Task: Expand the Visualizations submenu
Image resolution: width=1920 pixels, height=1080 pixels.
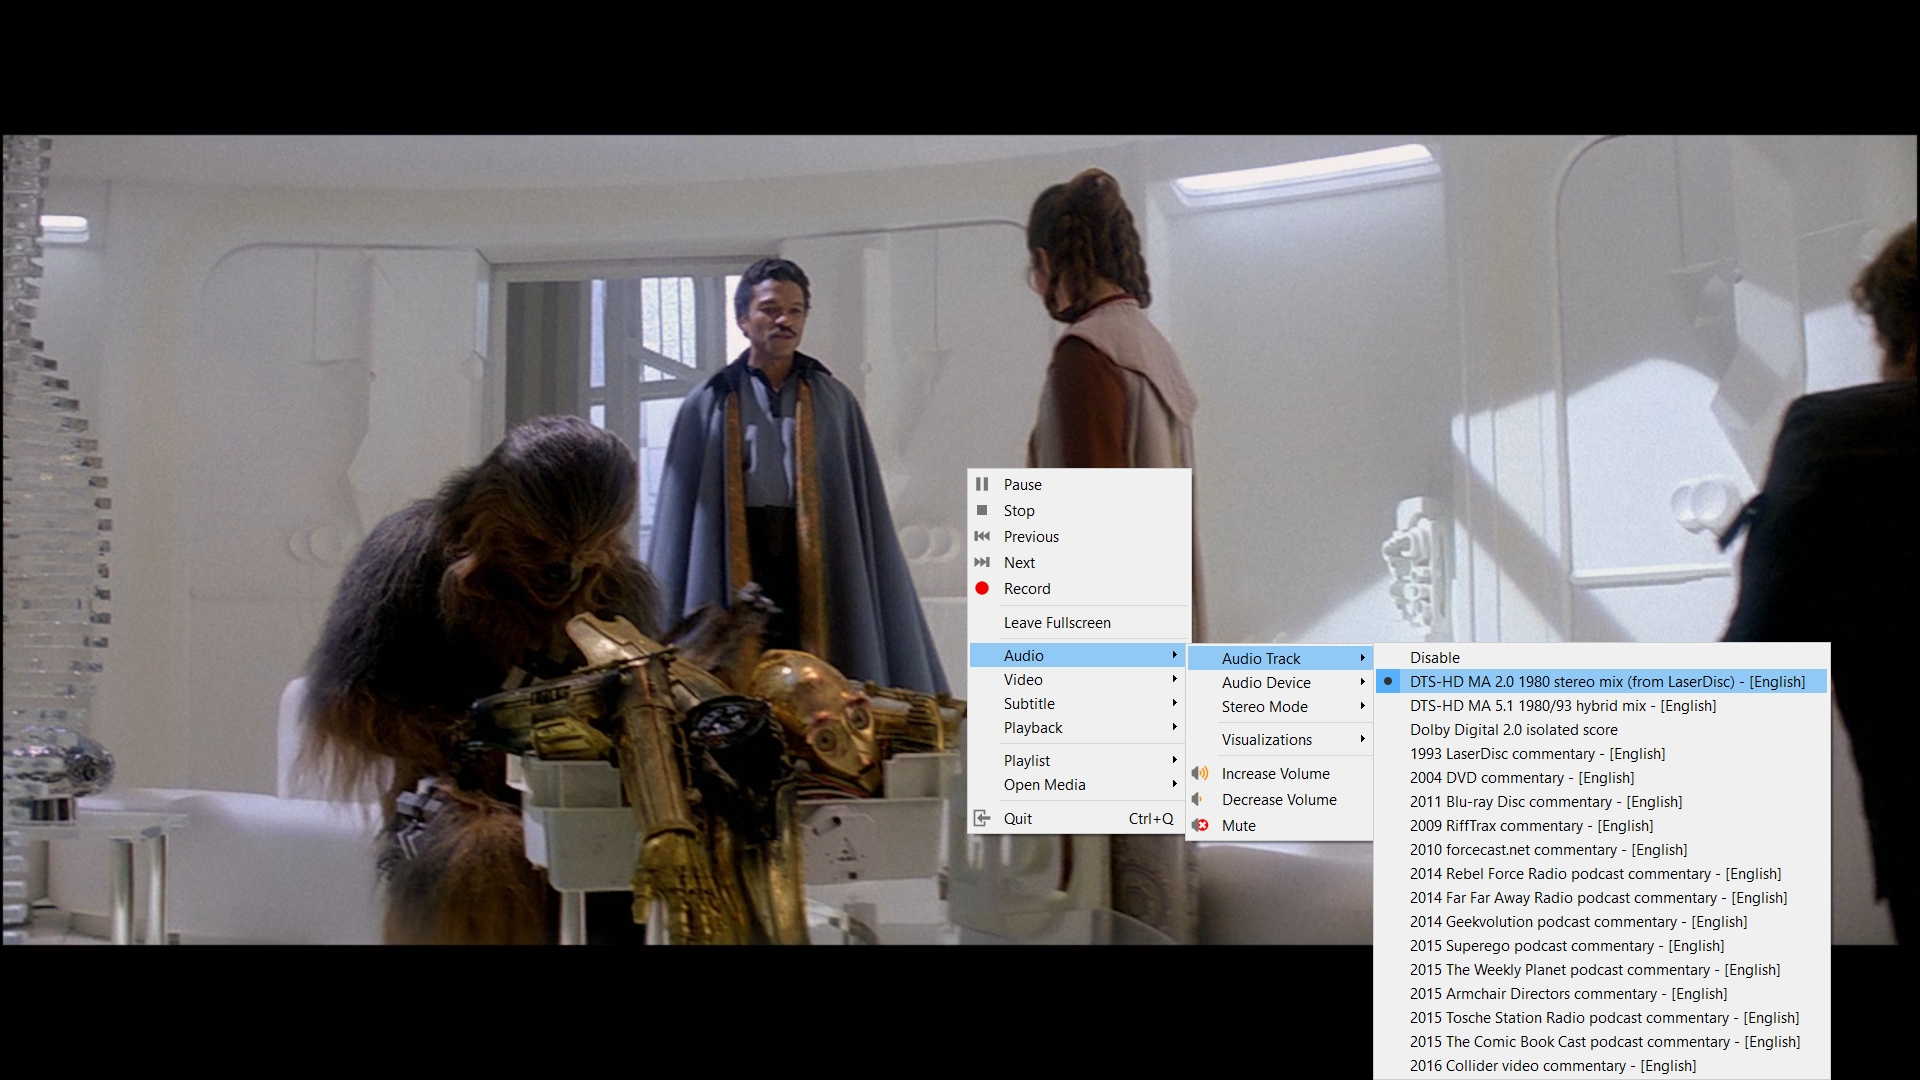Action: [x=1279, y=739]
